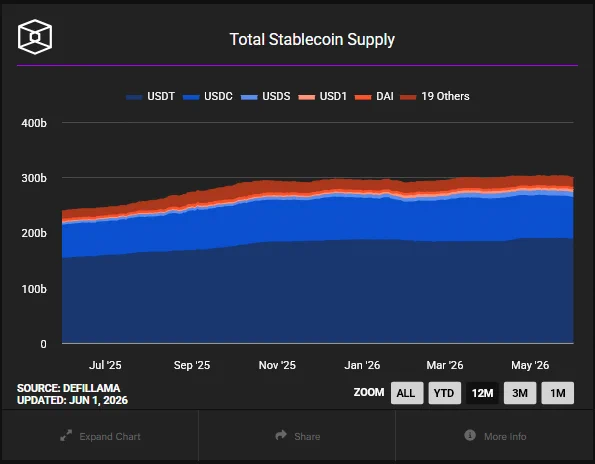
Task: Click the 200b y-axis label
Action: pyautogui.click(x=34, y=233)
